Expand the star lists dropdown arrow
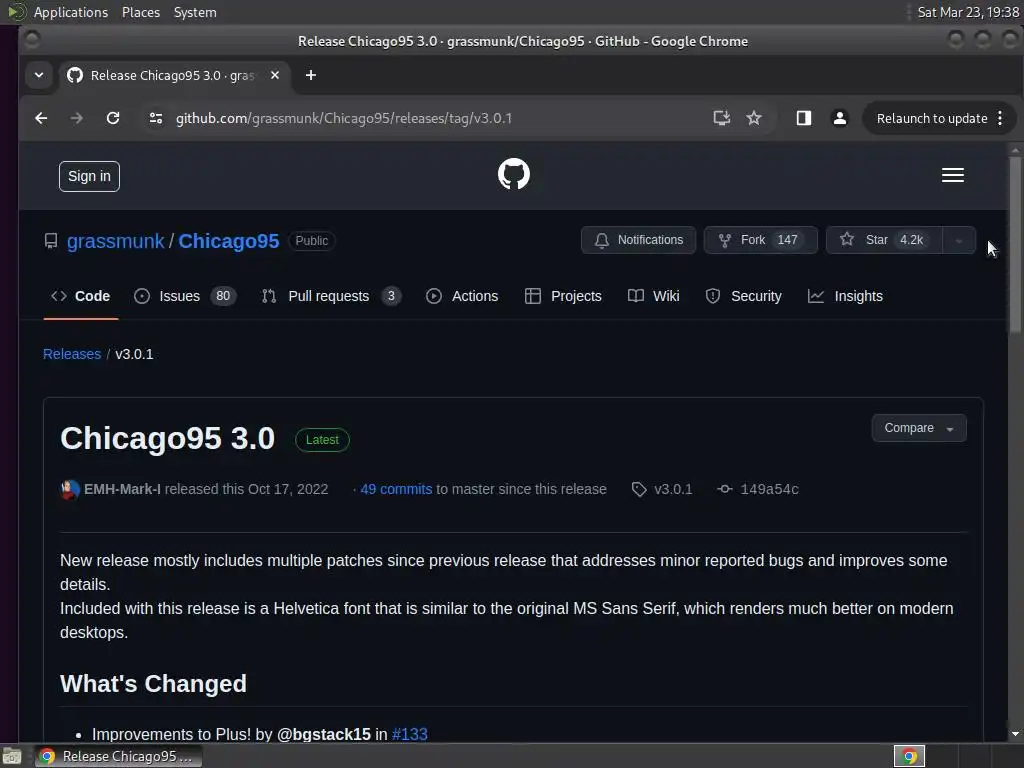This screenshot has width=1024, height=768. coord(959,240)
